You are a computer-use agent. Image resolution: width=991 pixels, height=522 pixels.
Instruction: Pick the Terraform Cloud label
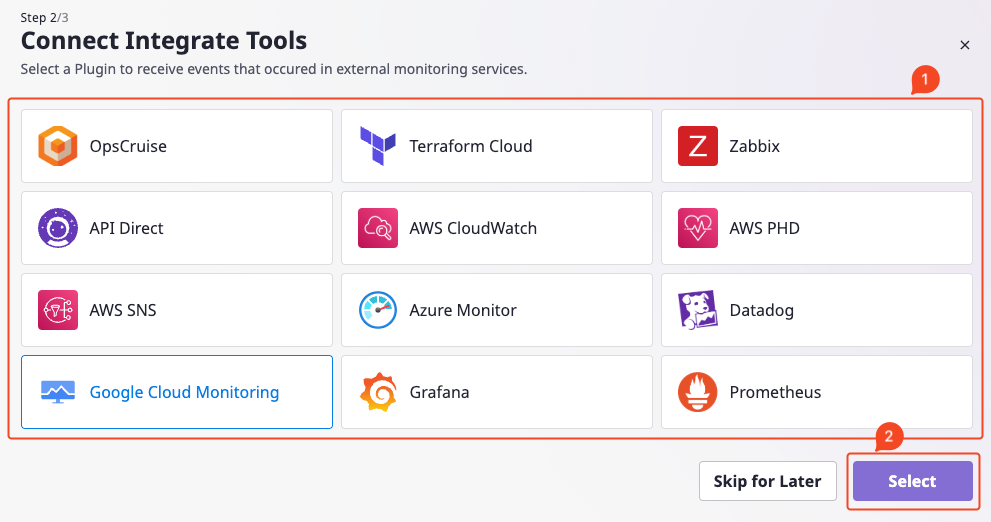click(471, 146)
